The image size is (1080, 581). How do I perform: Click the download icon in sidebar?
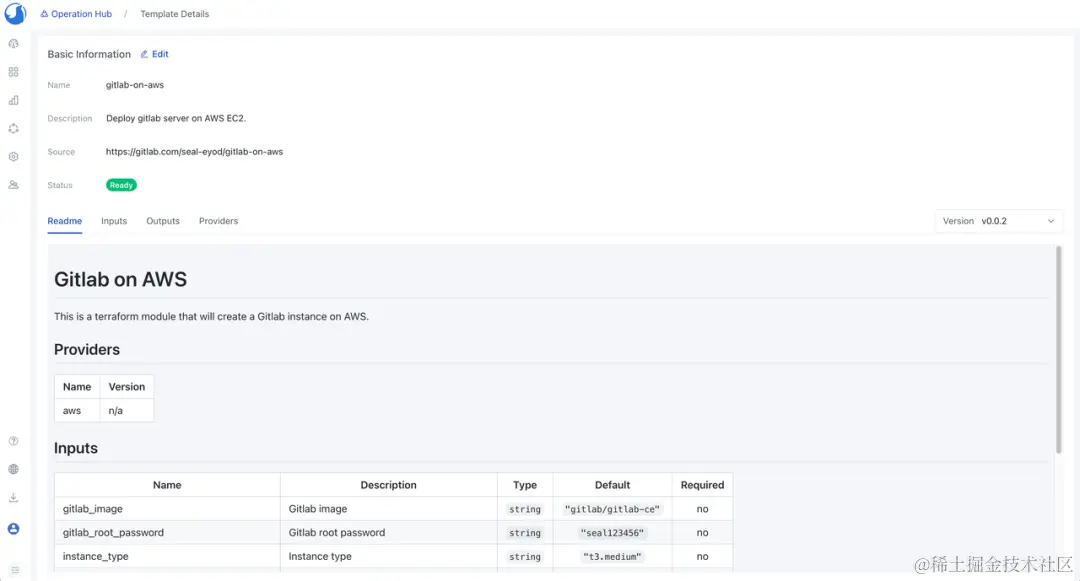[x=13, y=498]
